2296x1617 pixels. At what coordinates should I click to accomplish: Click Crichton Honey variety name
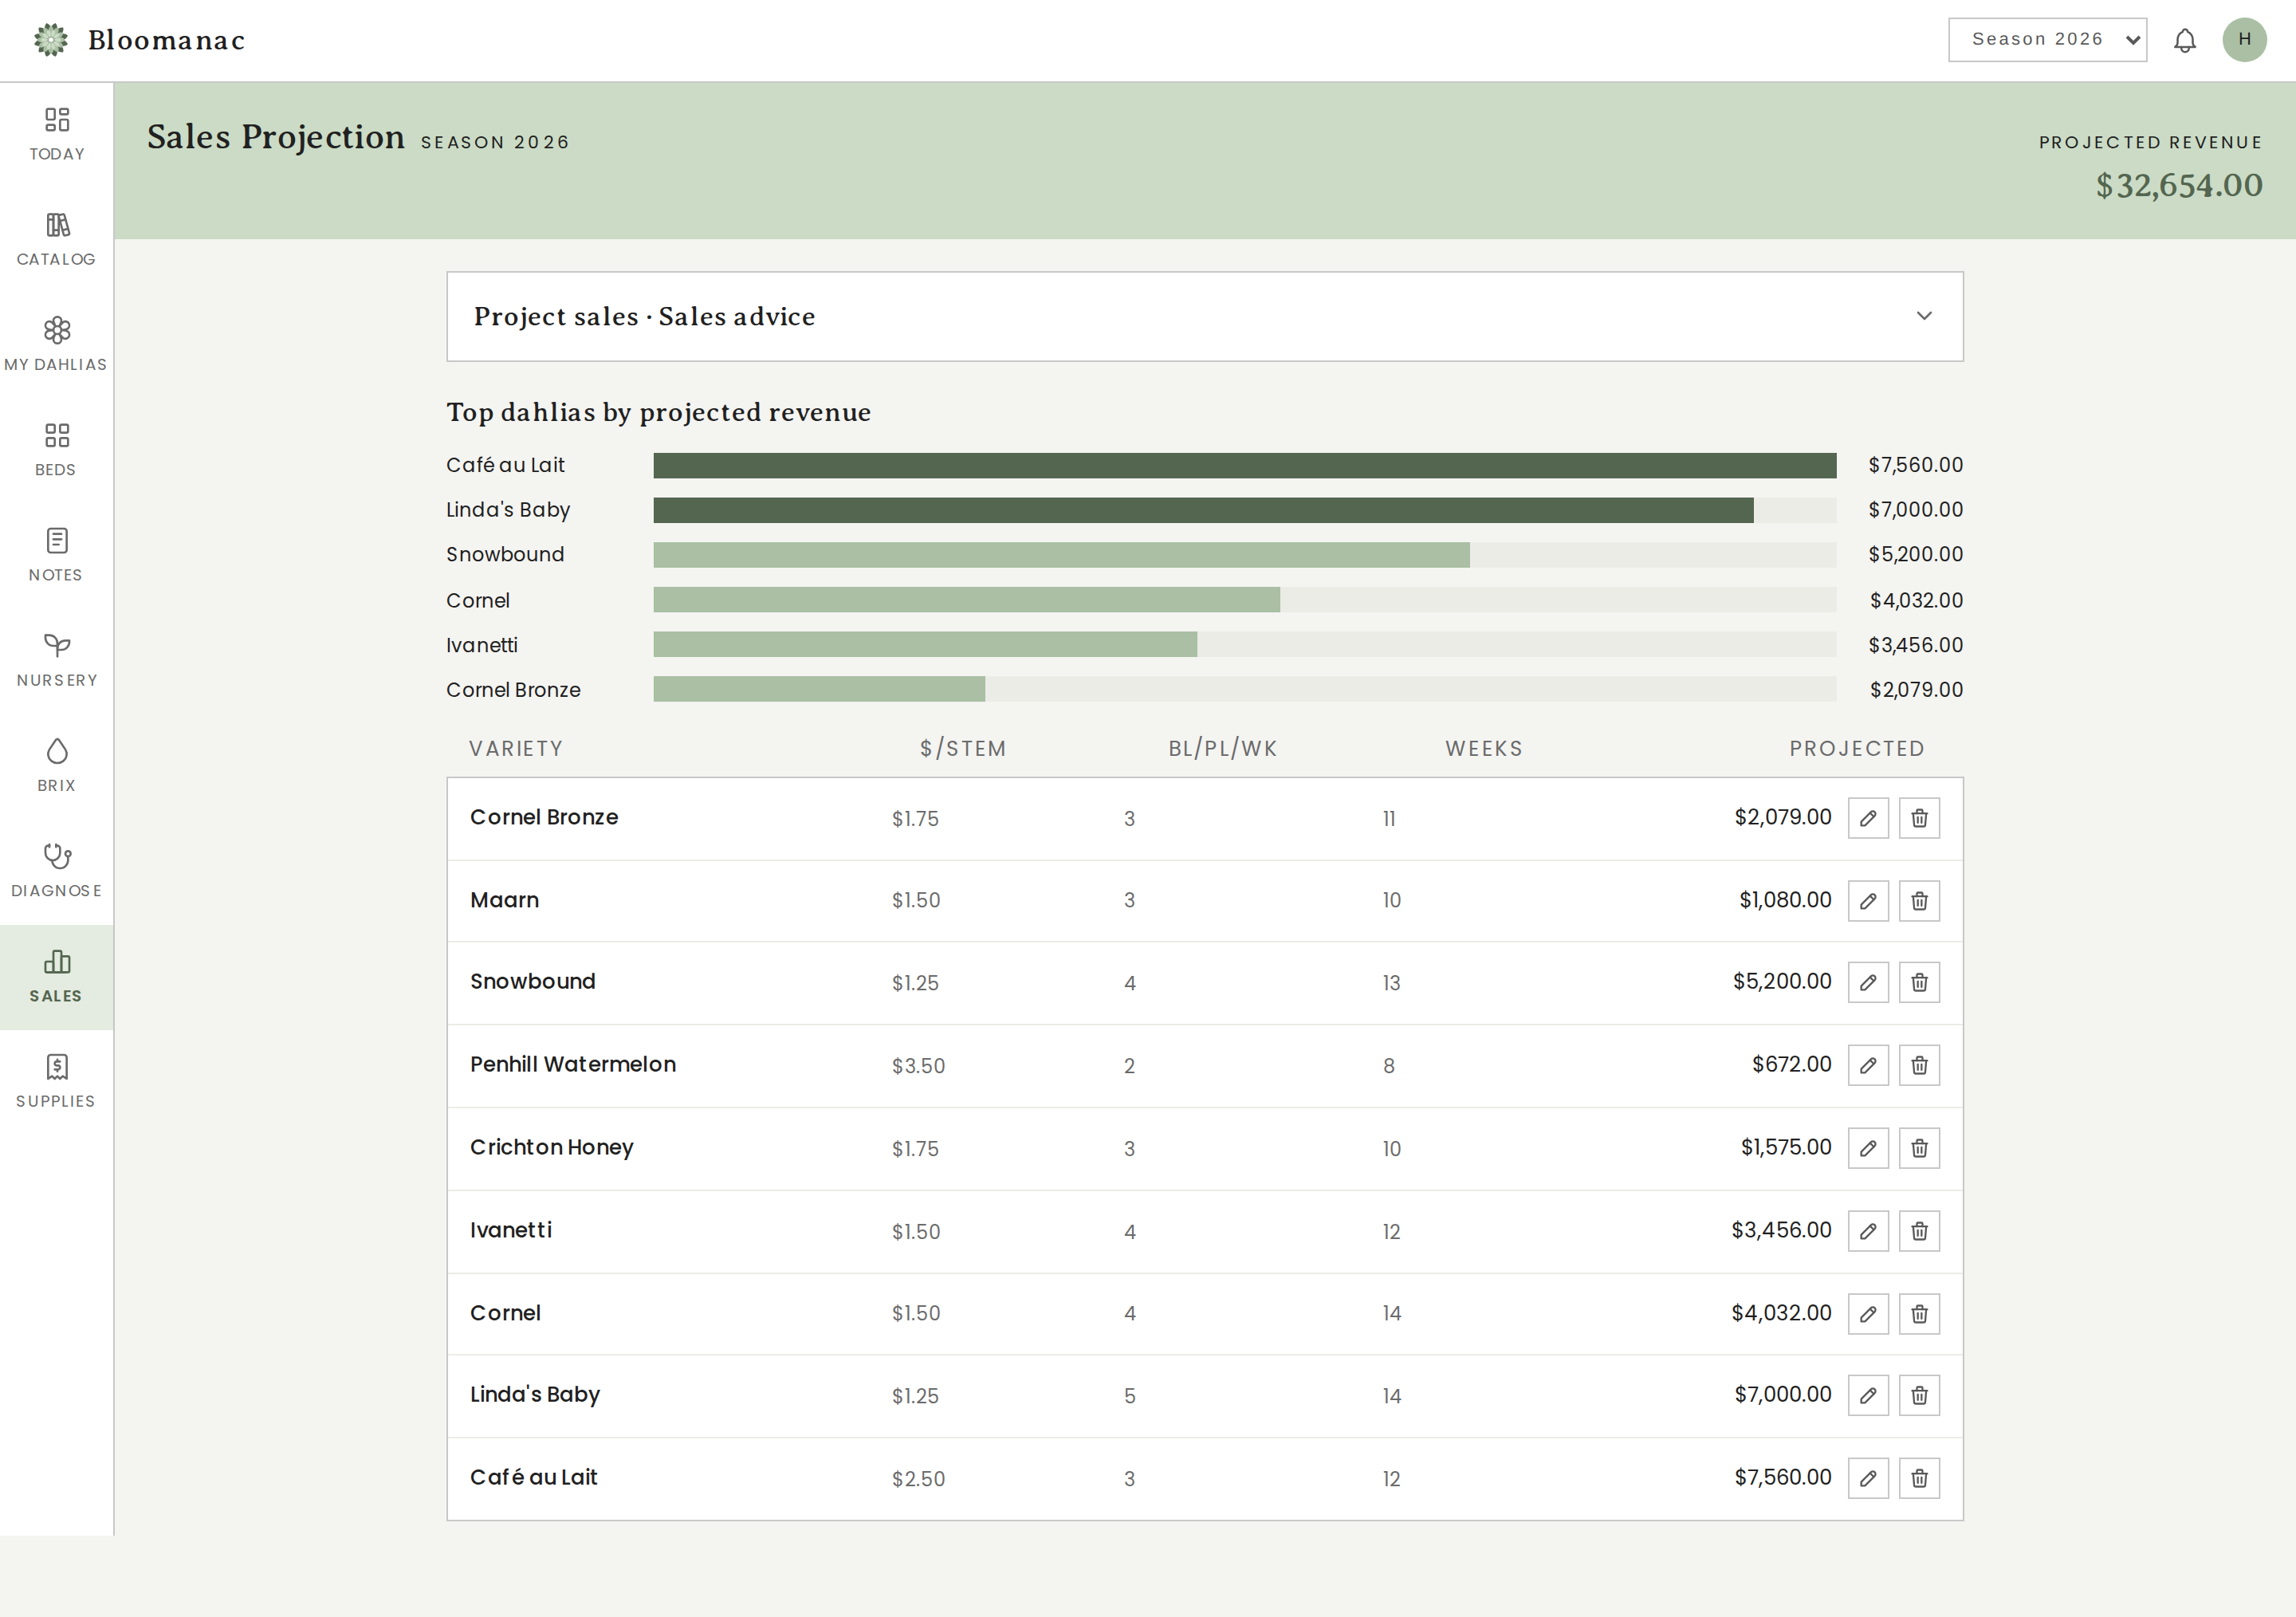(552, 1148)
